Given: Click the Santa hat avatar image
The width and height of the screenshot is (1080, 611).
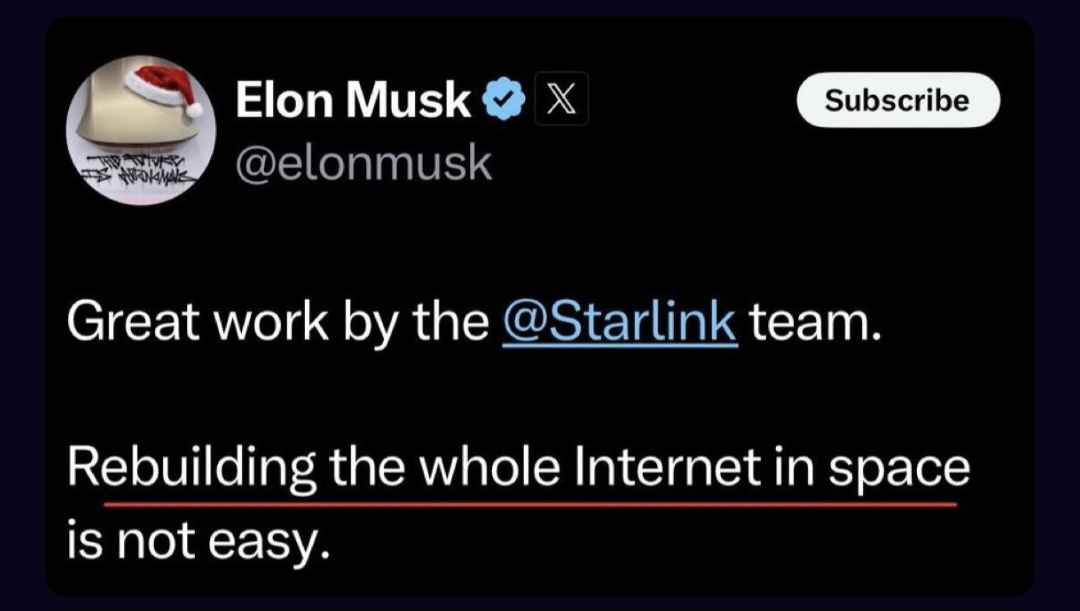Looking at the screenshot, I should (142, 125).
